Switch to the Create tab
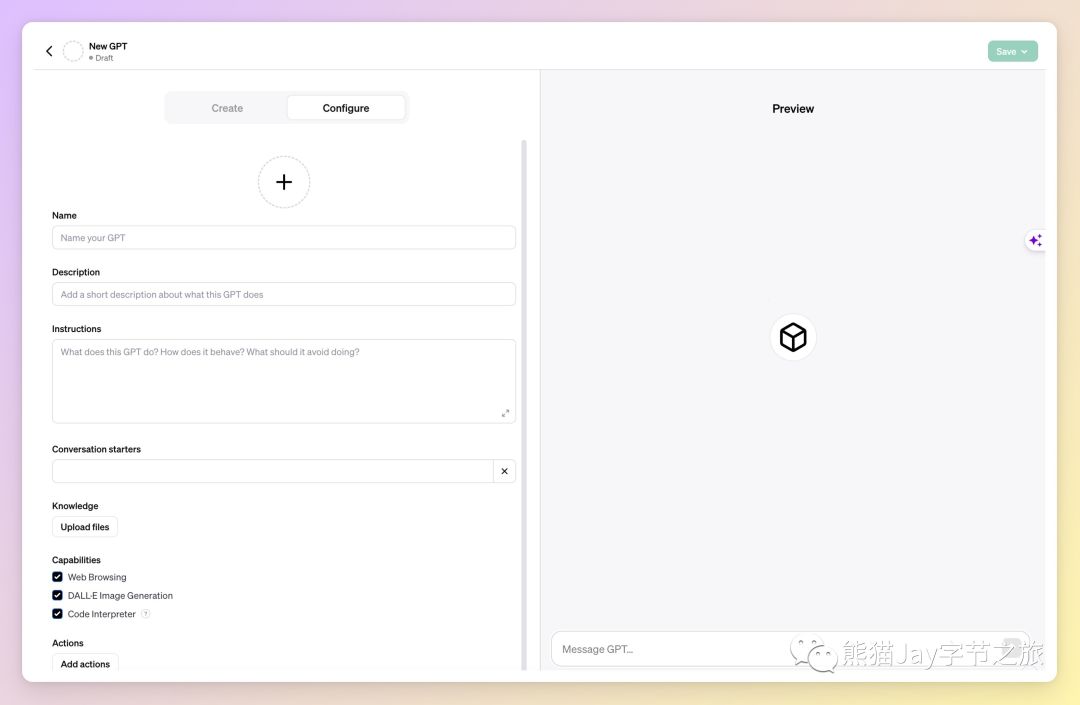This screenshot has height=705, width=1080. tap(227, 108)
